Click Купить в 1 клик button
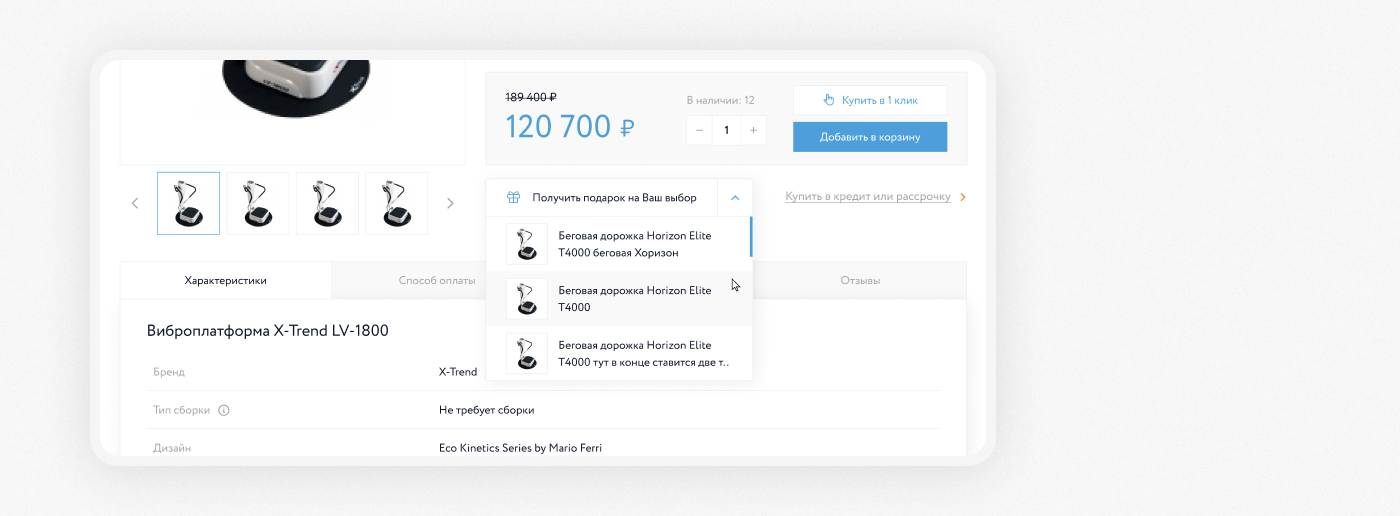The width and height of the screenshot is (1400, 516). [x=870, y=100]
